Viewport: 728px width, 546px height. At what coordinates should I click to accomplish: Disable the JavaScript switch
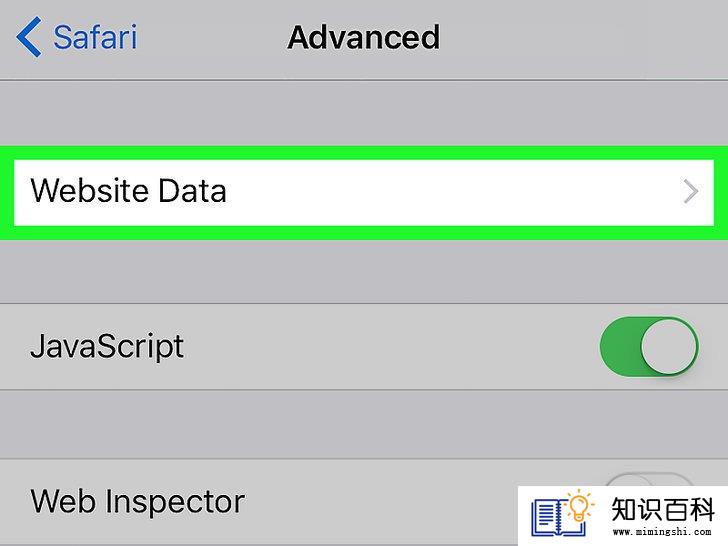[649, 346]
